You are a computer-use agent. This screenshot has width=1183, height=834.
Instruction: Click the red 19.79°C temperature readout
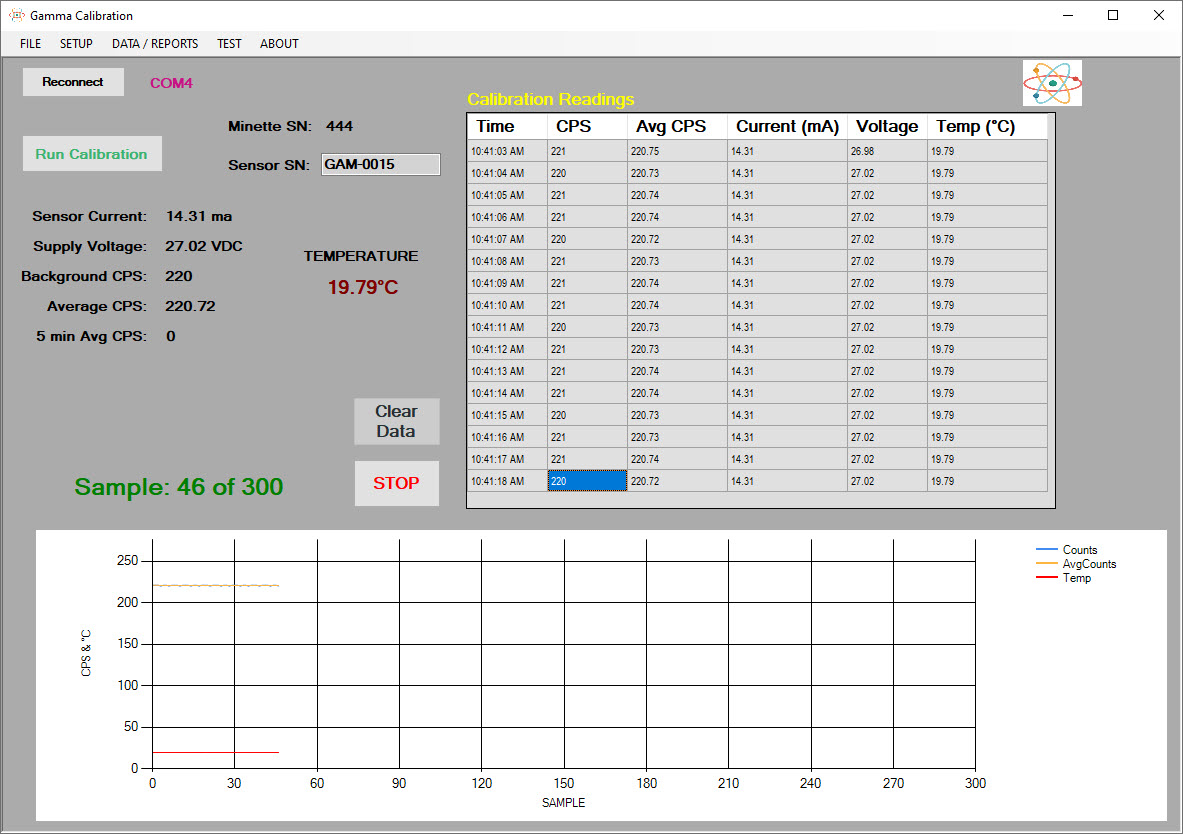click(363, 288)
